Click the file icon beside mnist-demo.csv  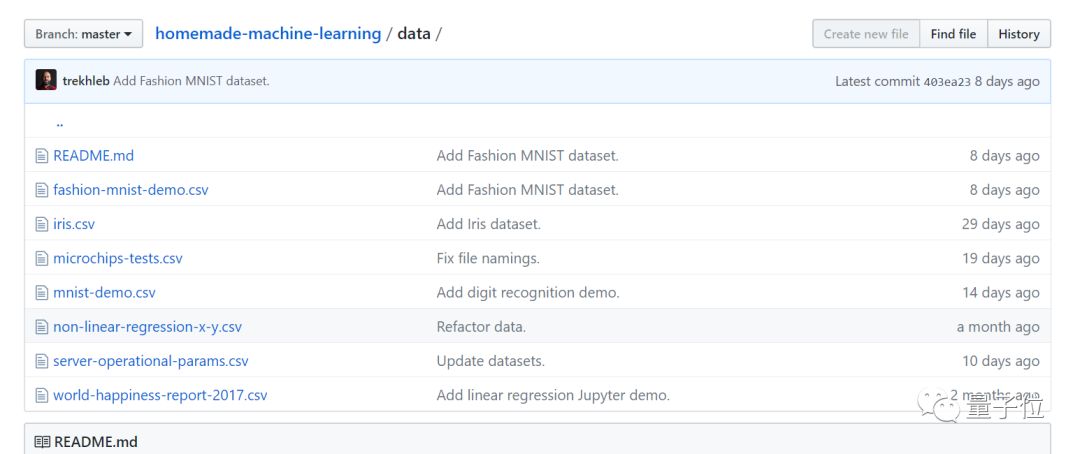[x=42, y=293]
